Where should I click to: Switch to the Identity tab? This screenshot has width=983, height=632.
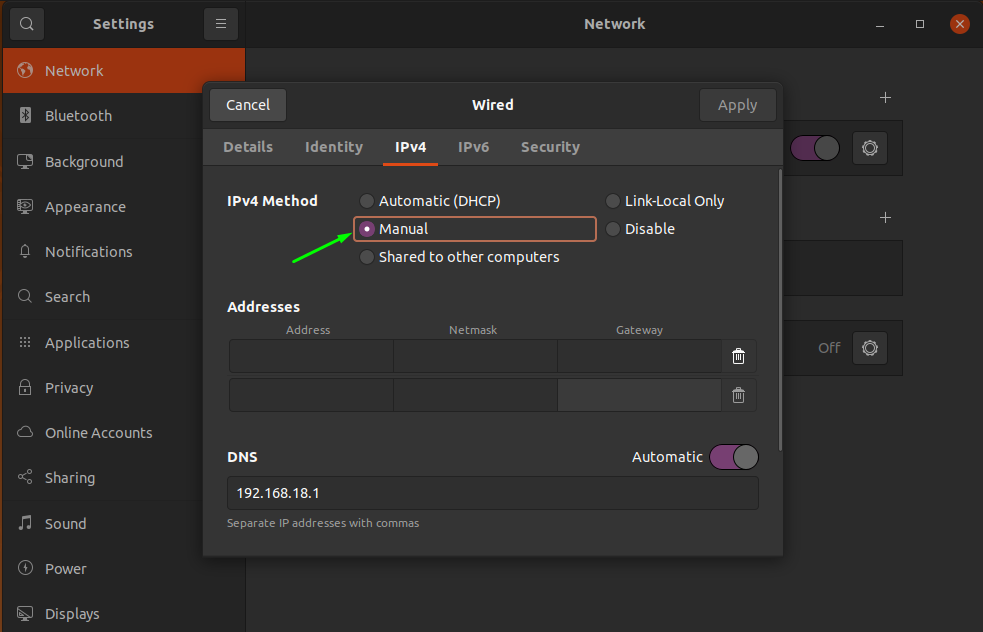[334, 147]
